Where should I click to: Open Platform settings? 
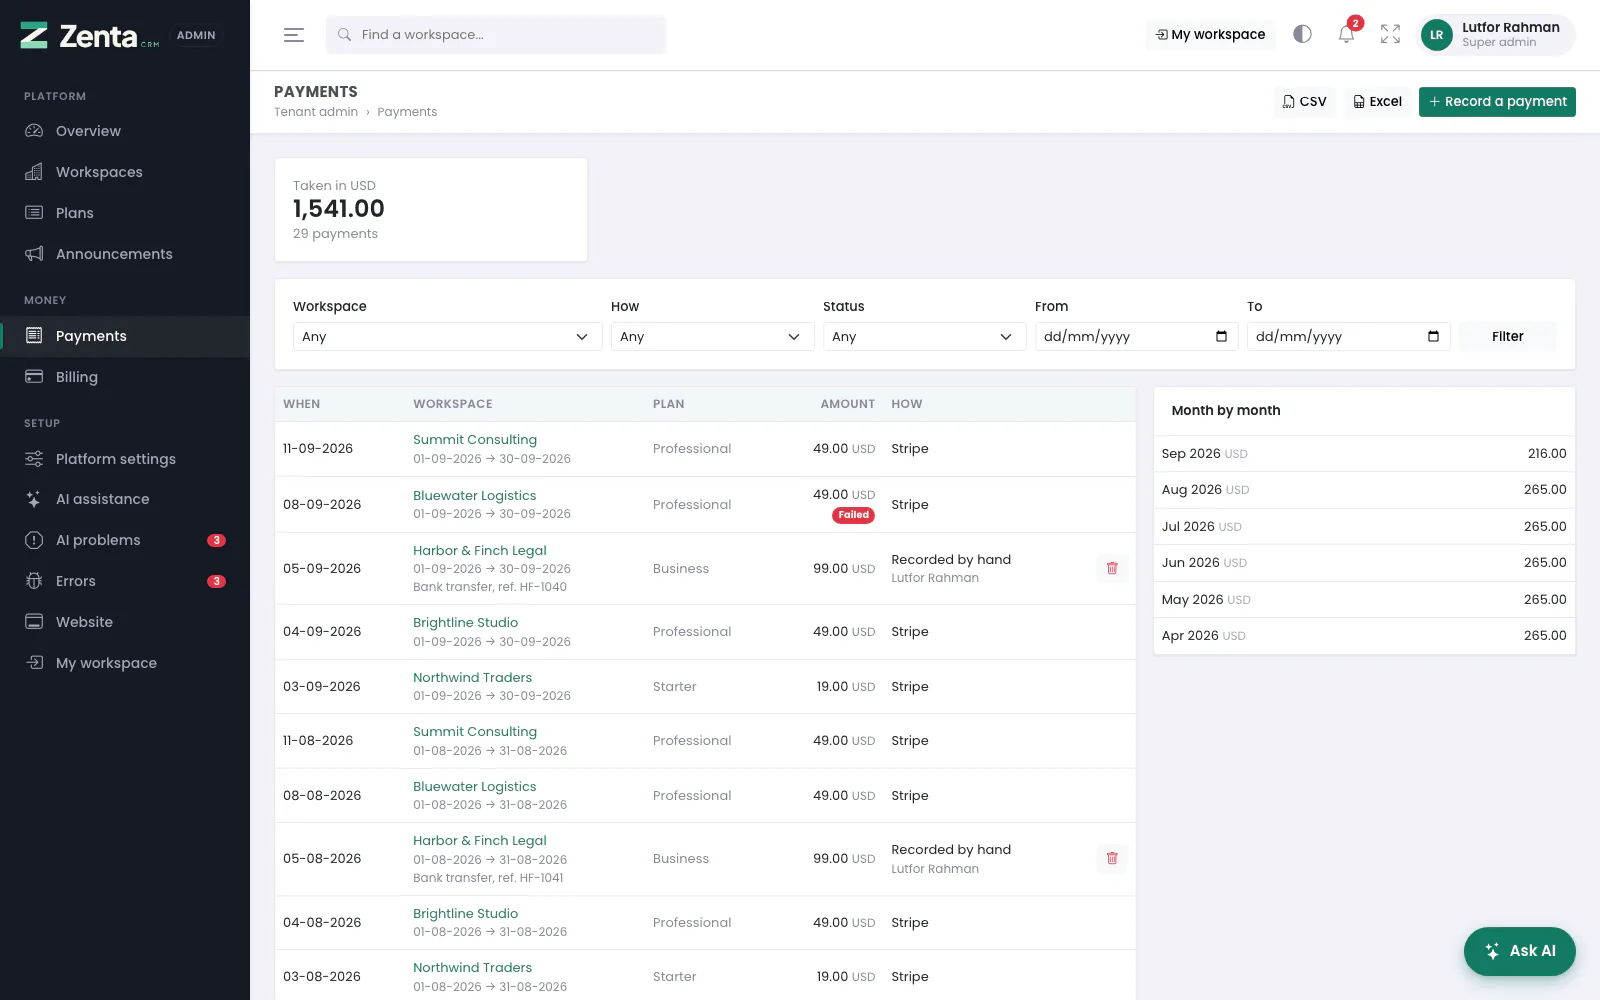point(125,459)
